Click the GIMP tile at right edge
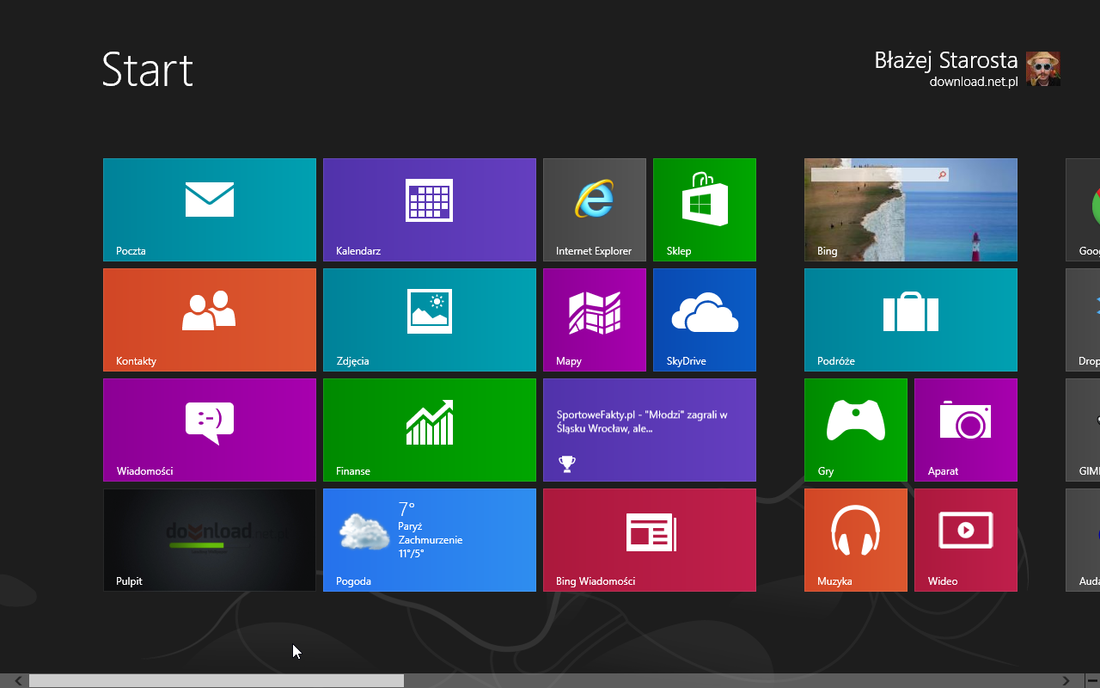Screen dimensions: 1100x688 pyautogui.click(x=1083, y=430)
